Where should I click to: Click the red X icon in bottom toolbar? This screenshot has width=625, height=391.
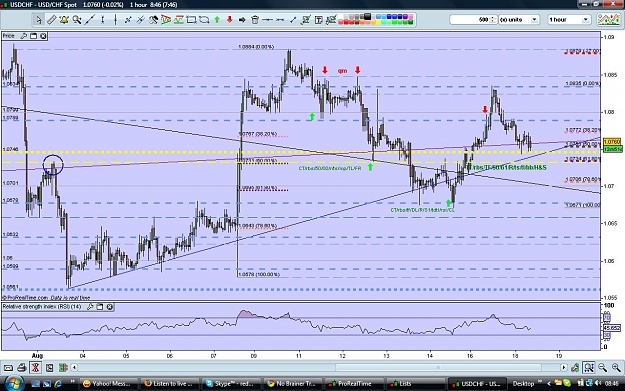pyautogui.click(x=35, y=367)
